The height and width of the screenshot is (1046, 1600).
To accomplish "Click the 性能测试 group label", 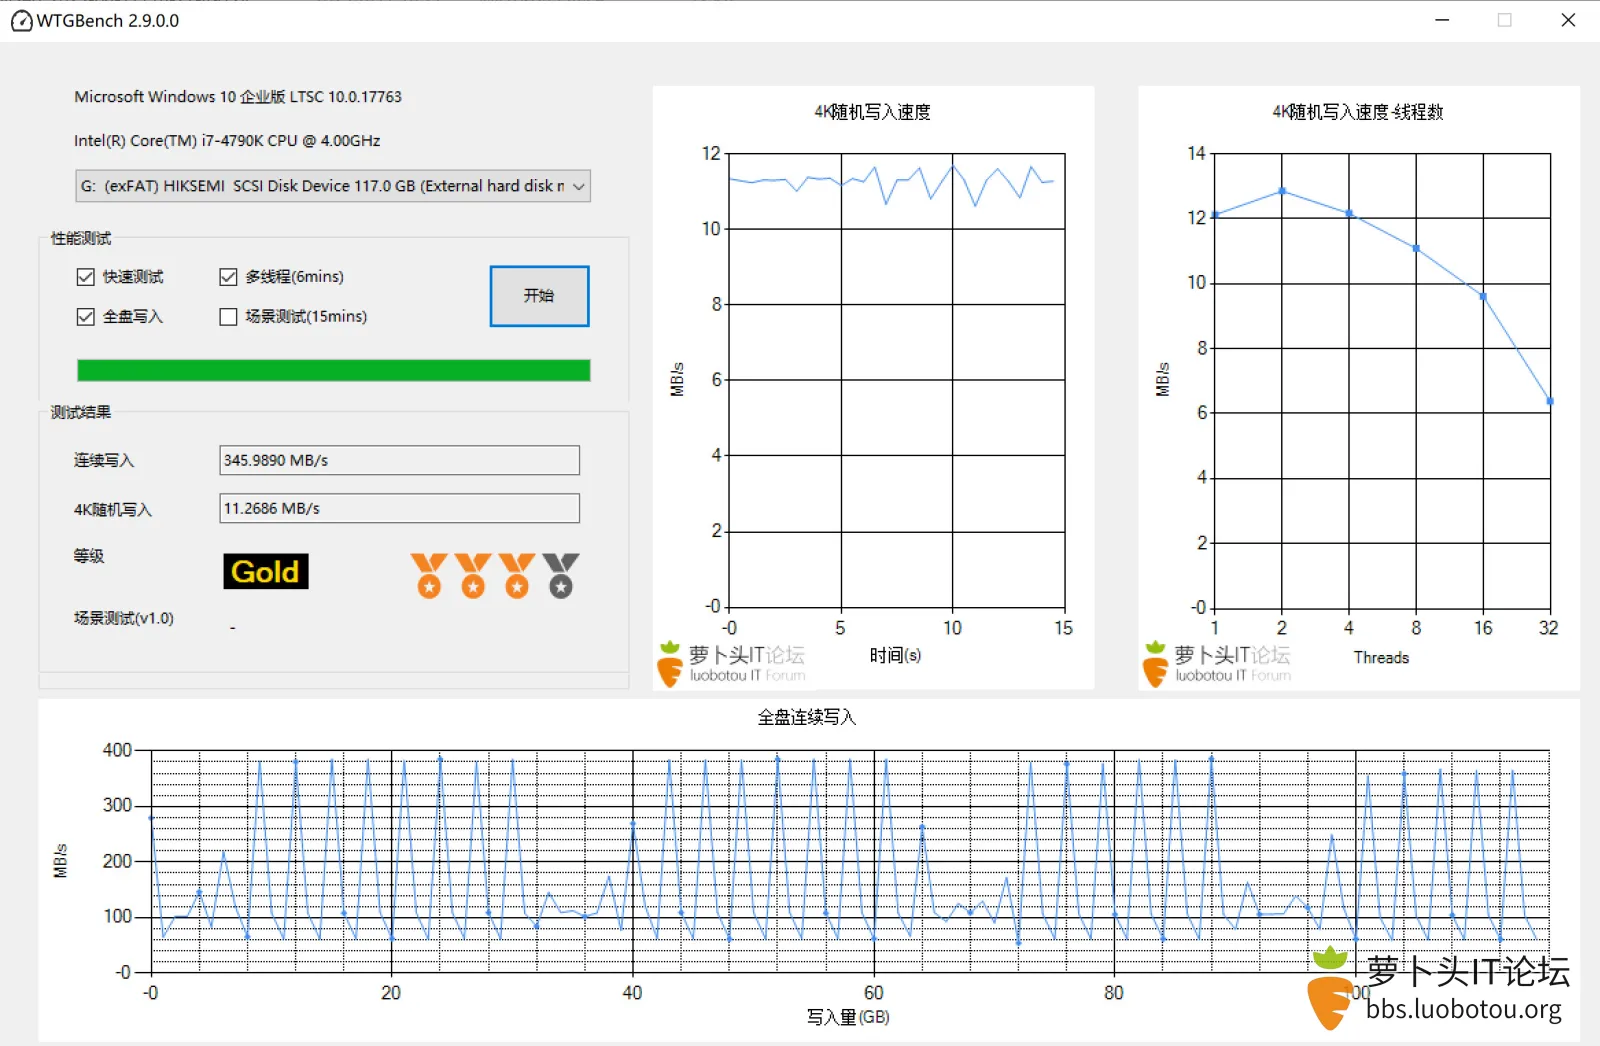I will pos(81,238).
